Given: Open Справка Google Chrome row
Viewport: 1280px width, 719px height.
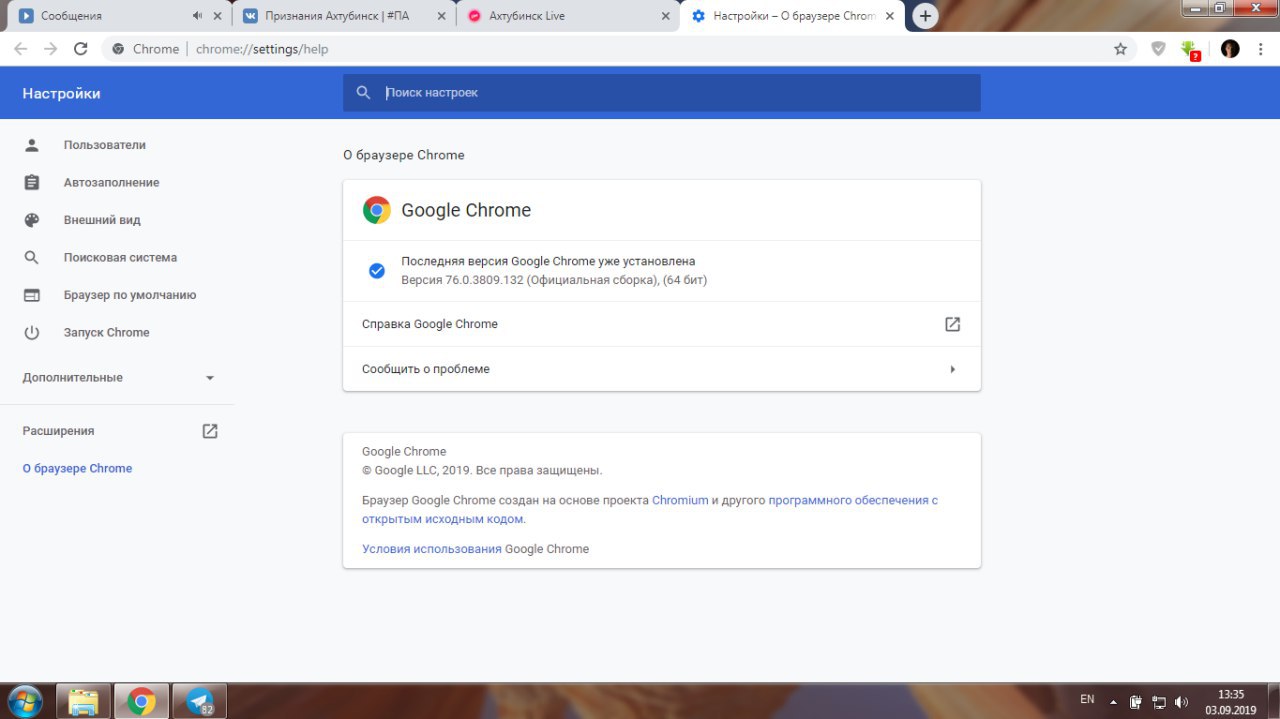Looking at the screenshot, I should (x=662, y=324).
